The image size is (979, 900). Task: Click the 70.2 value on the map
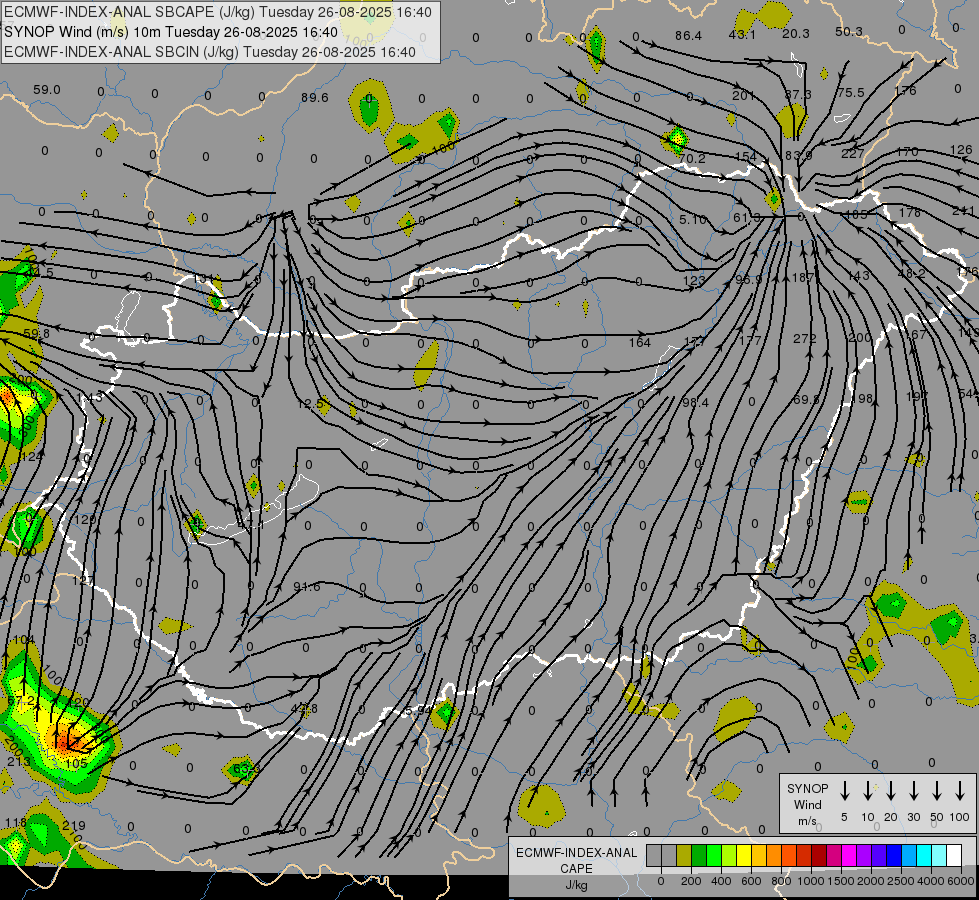[x=692, y=159]
